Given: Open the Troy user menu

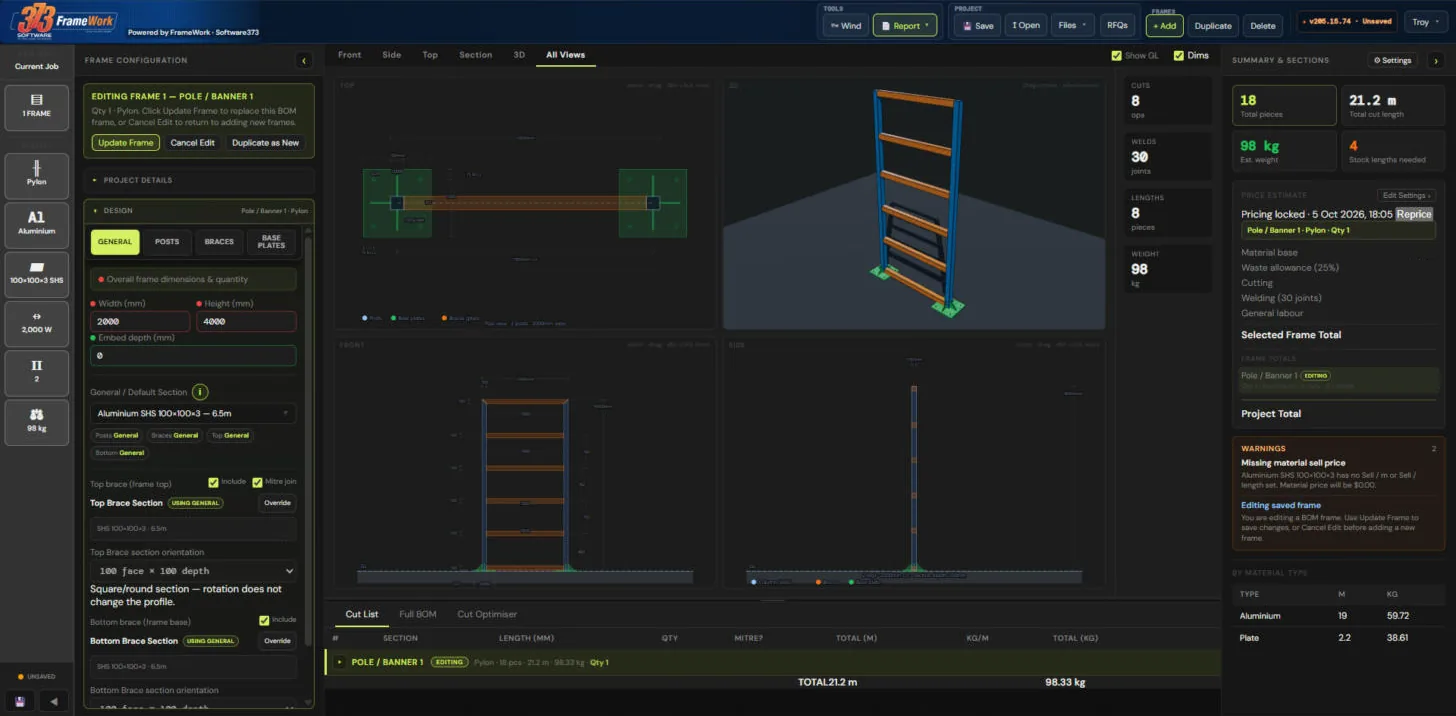Looking at the screenshot, I should tap(1425, 22).
